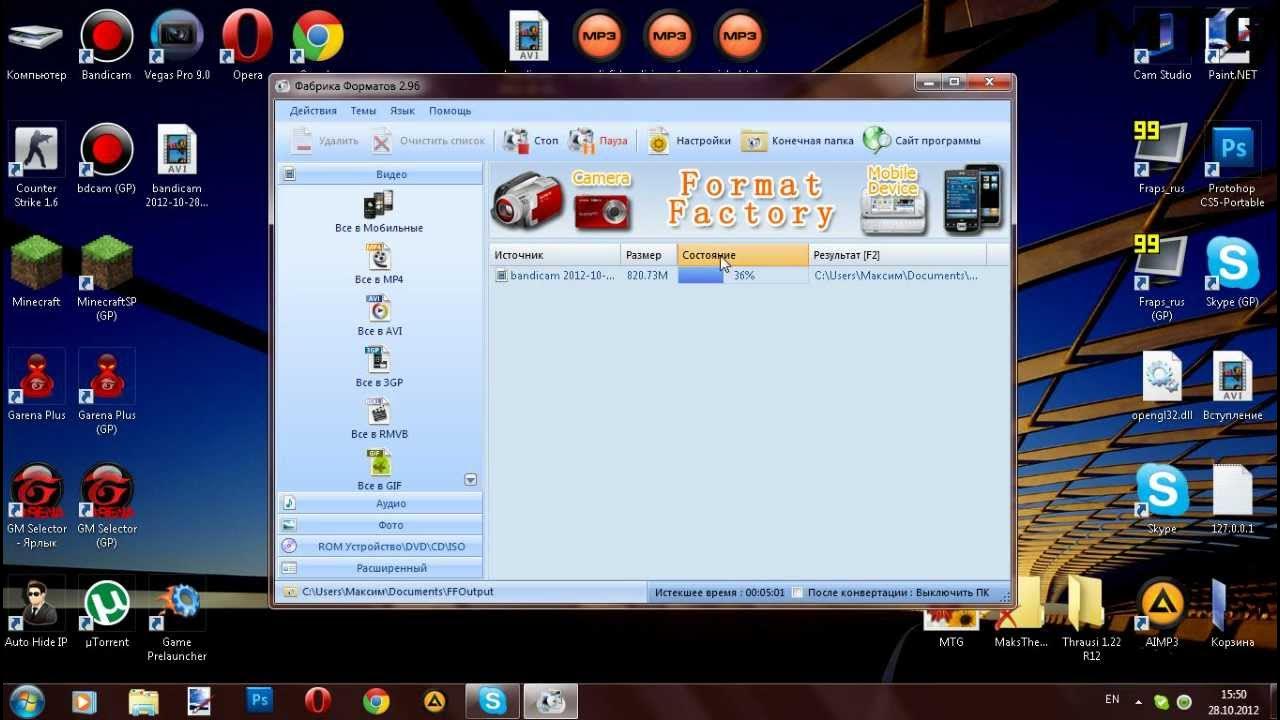This screenshot has width=1280, height=720.
Task: Open the Компьютер desktop icon
Action: pyautogui.click(x=36, y=45)
